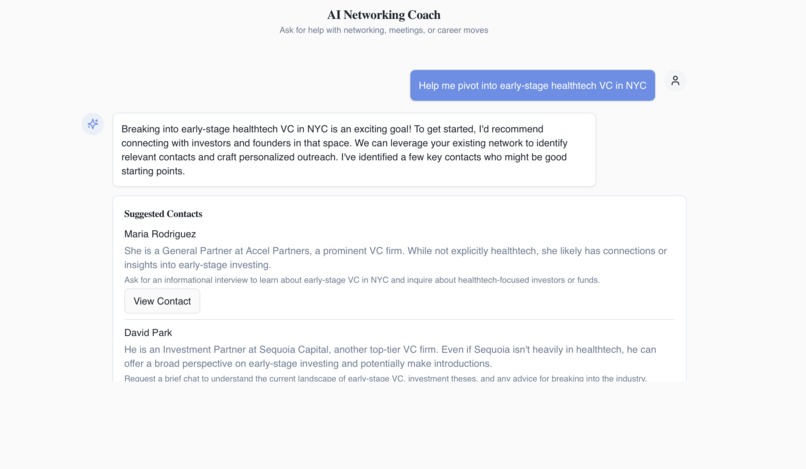Open Maria Rodriguez's View Contact button
Screen dimensions: 806x469
click(x=162, y=301)
